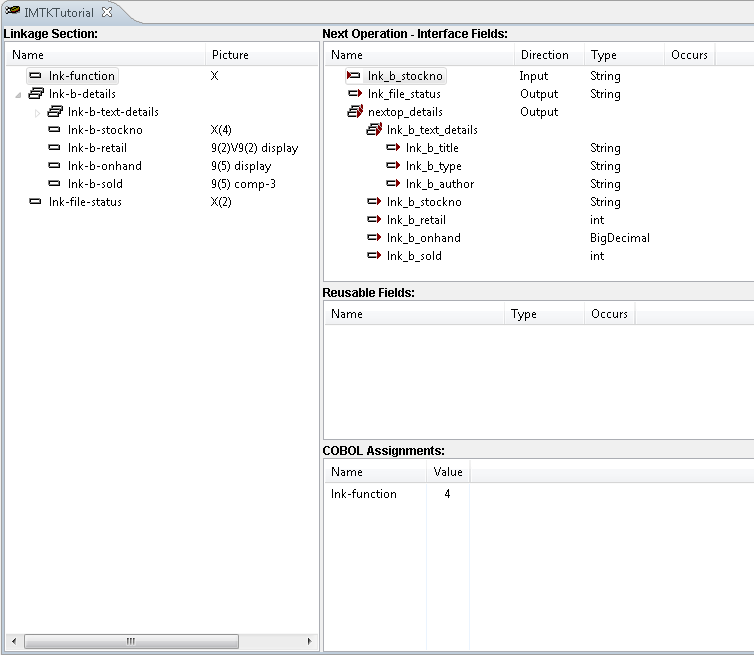Click the input arrow icon of Input lnk_b_stockno
The width and height of the screenshot is (754, 655).
(353, 76)
